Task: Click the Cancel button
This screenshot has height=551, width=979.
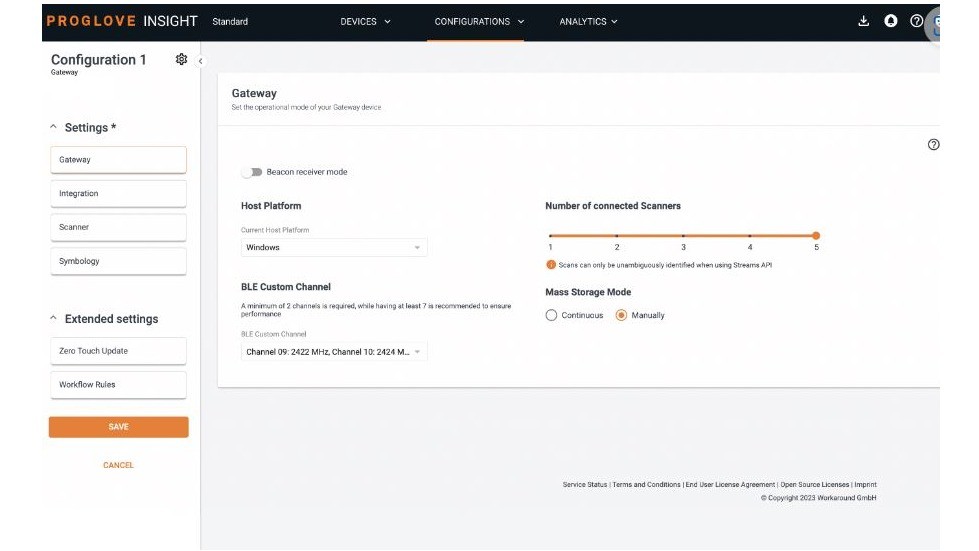Action: 118,465
